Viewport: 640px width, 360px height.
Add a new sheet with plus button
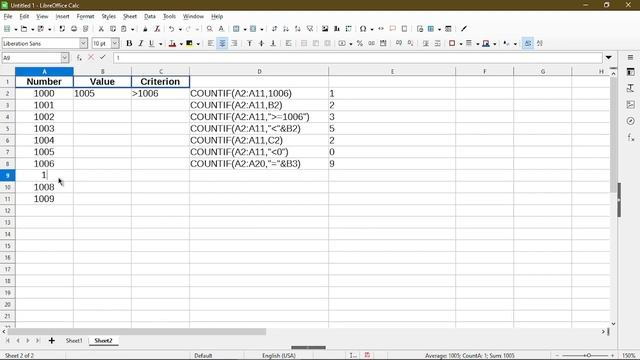pyautogui.click(x=51, y=340)
